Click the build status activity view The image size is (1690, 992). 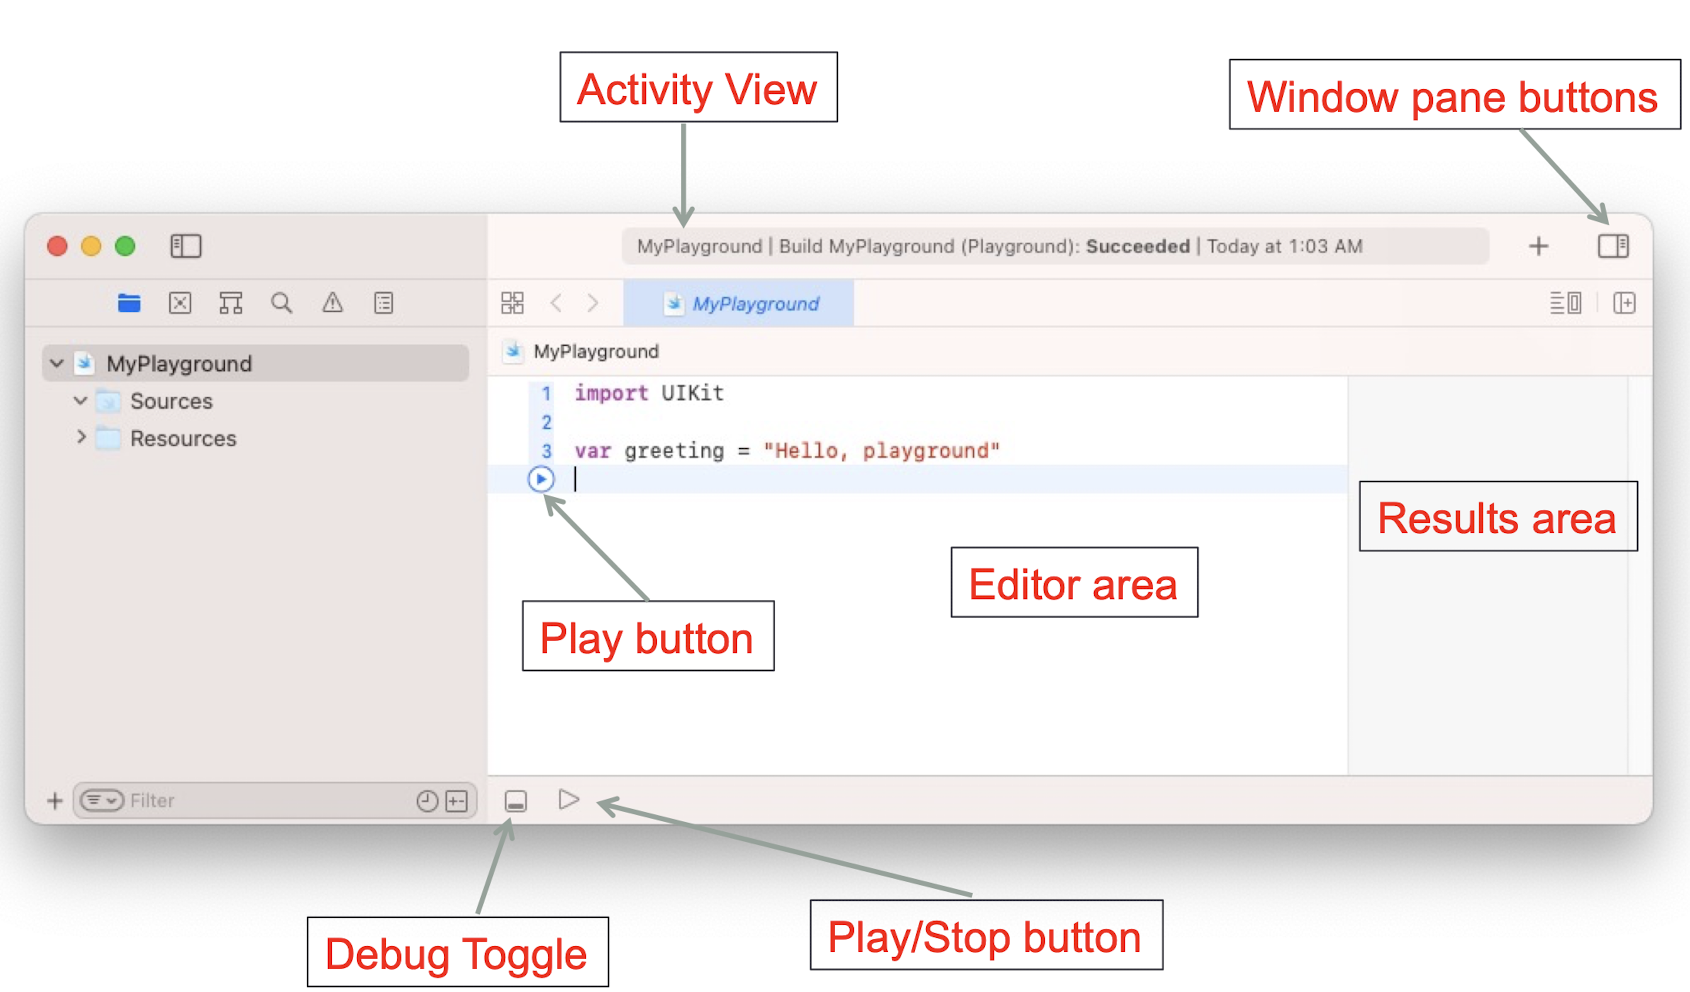click(x=1056, y=246)
